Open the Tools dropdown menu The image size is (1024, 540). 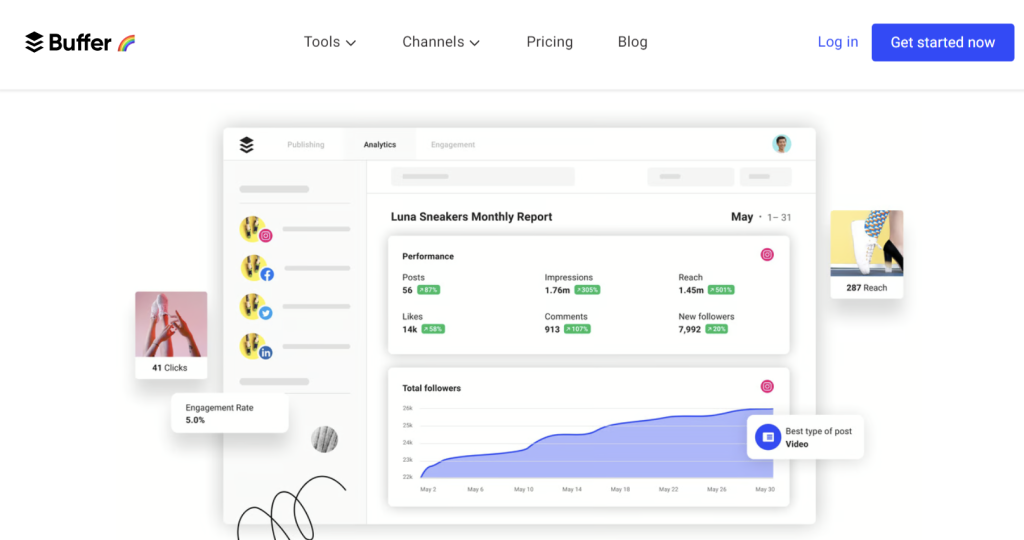tap(330, 42)
